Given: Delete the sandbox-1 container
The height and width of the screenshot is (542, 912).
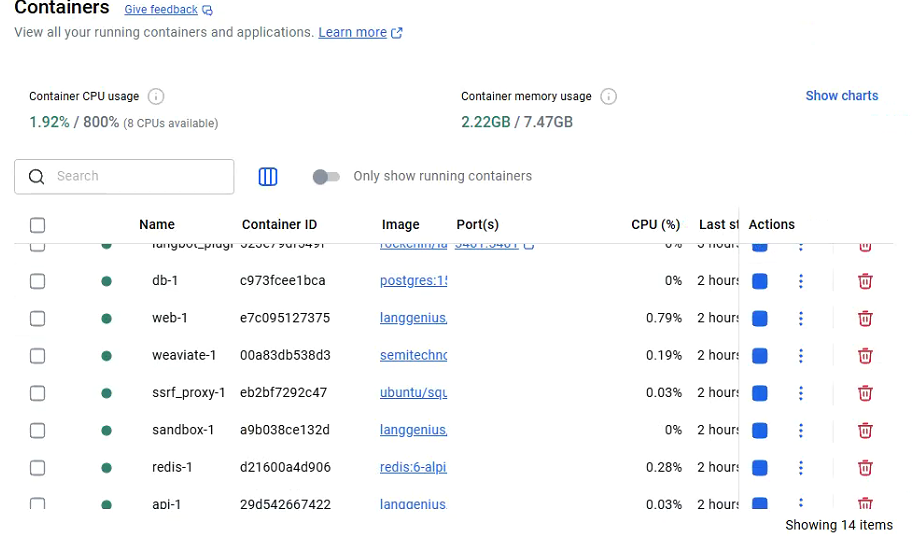Looking at the screenshot, I should click(865, 430).
